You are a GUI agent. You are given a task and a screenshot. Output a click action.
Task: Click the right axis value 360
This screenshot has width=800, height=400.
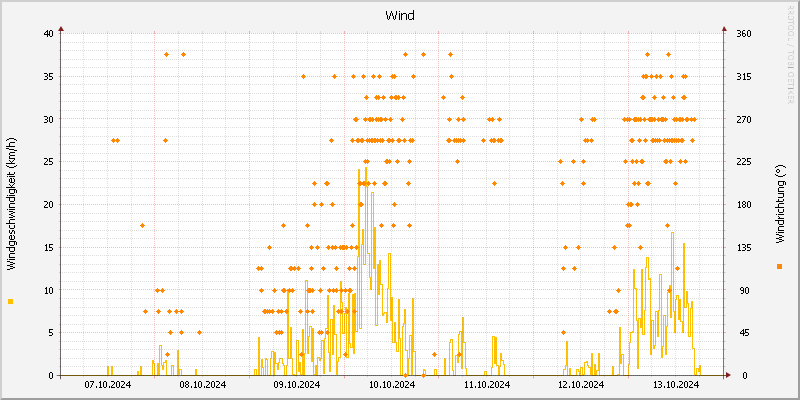pyautogui.click(x=744, y=34)
